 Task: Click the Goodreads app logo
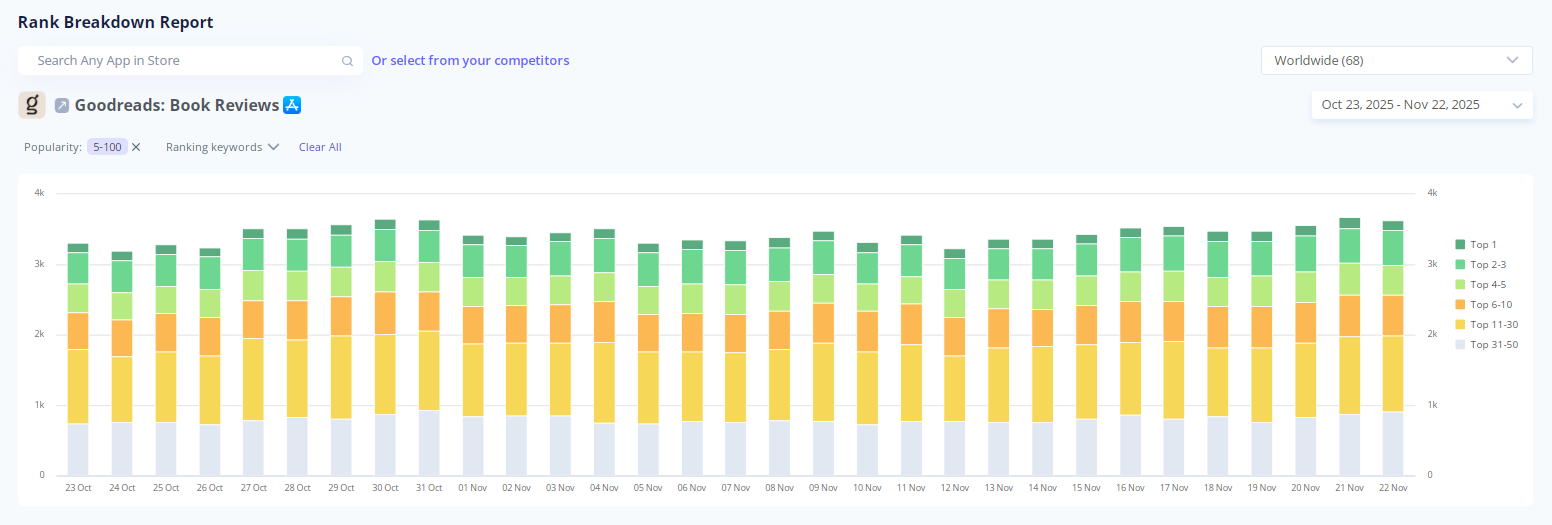32,105
